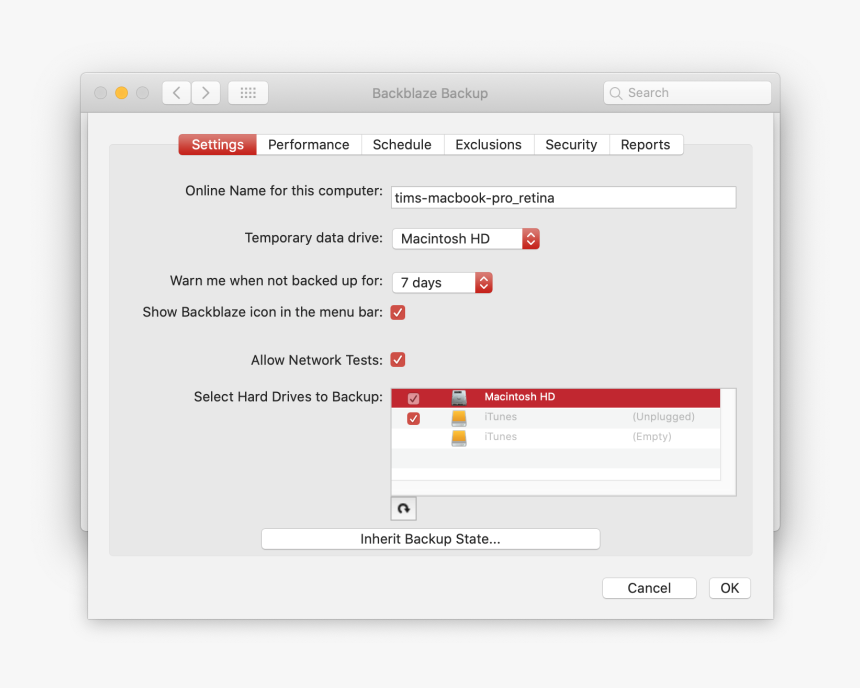Viewport: 860px width, 688px height.
Task: Click the Cancel button
Action: point(649,588)
